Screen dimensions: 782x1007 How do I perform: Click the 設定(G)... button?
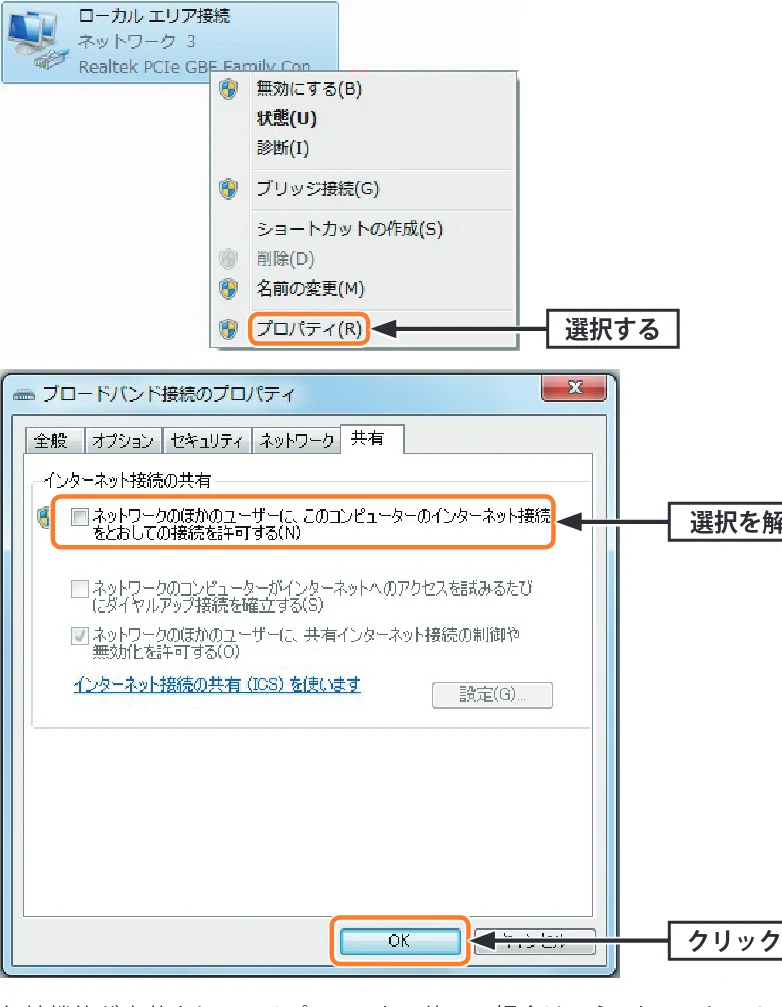click(x=492, y=695)
